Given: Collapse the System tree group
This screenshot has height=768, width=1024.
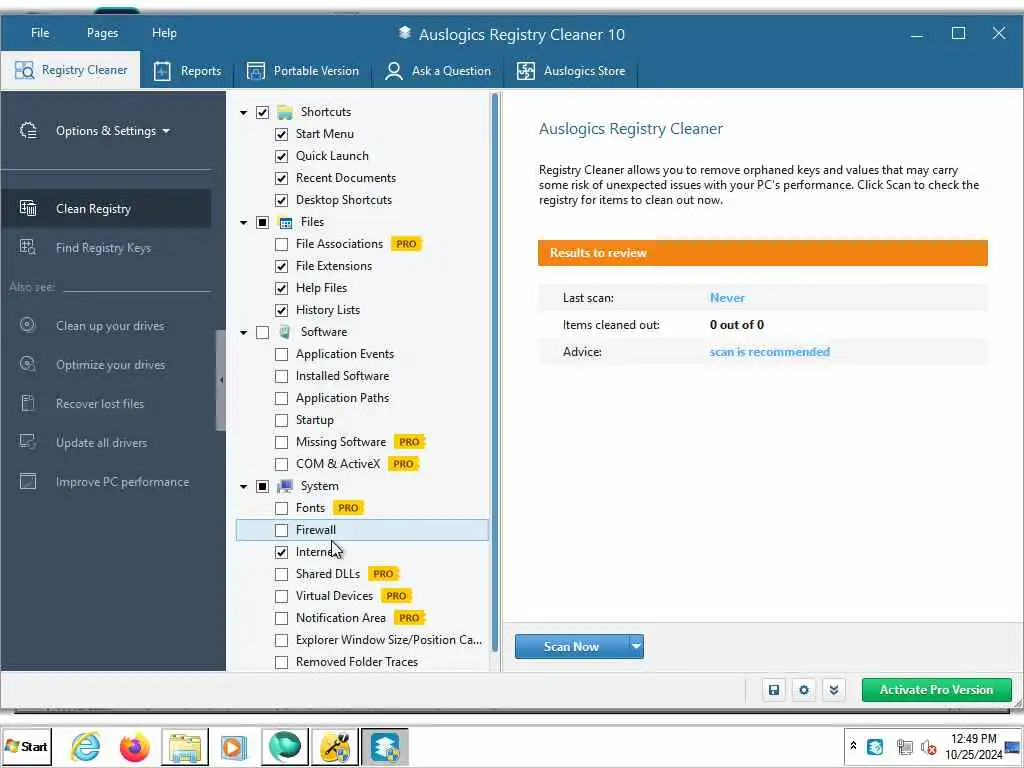Looking at the screenshot, I should (244, 487).
